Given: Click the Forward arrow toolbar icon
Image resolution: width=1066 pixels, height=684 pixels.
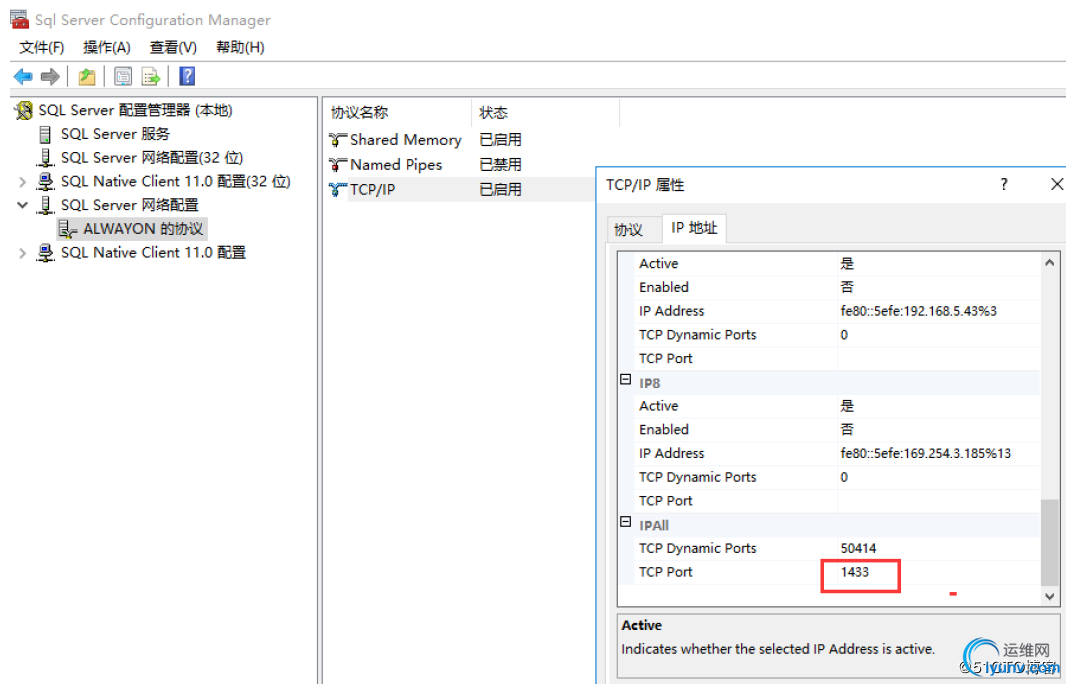Looking at the screenshot, I should pyautogui.click(x=50, y=76).
